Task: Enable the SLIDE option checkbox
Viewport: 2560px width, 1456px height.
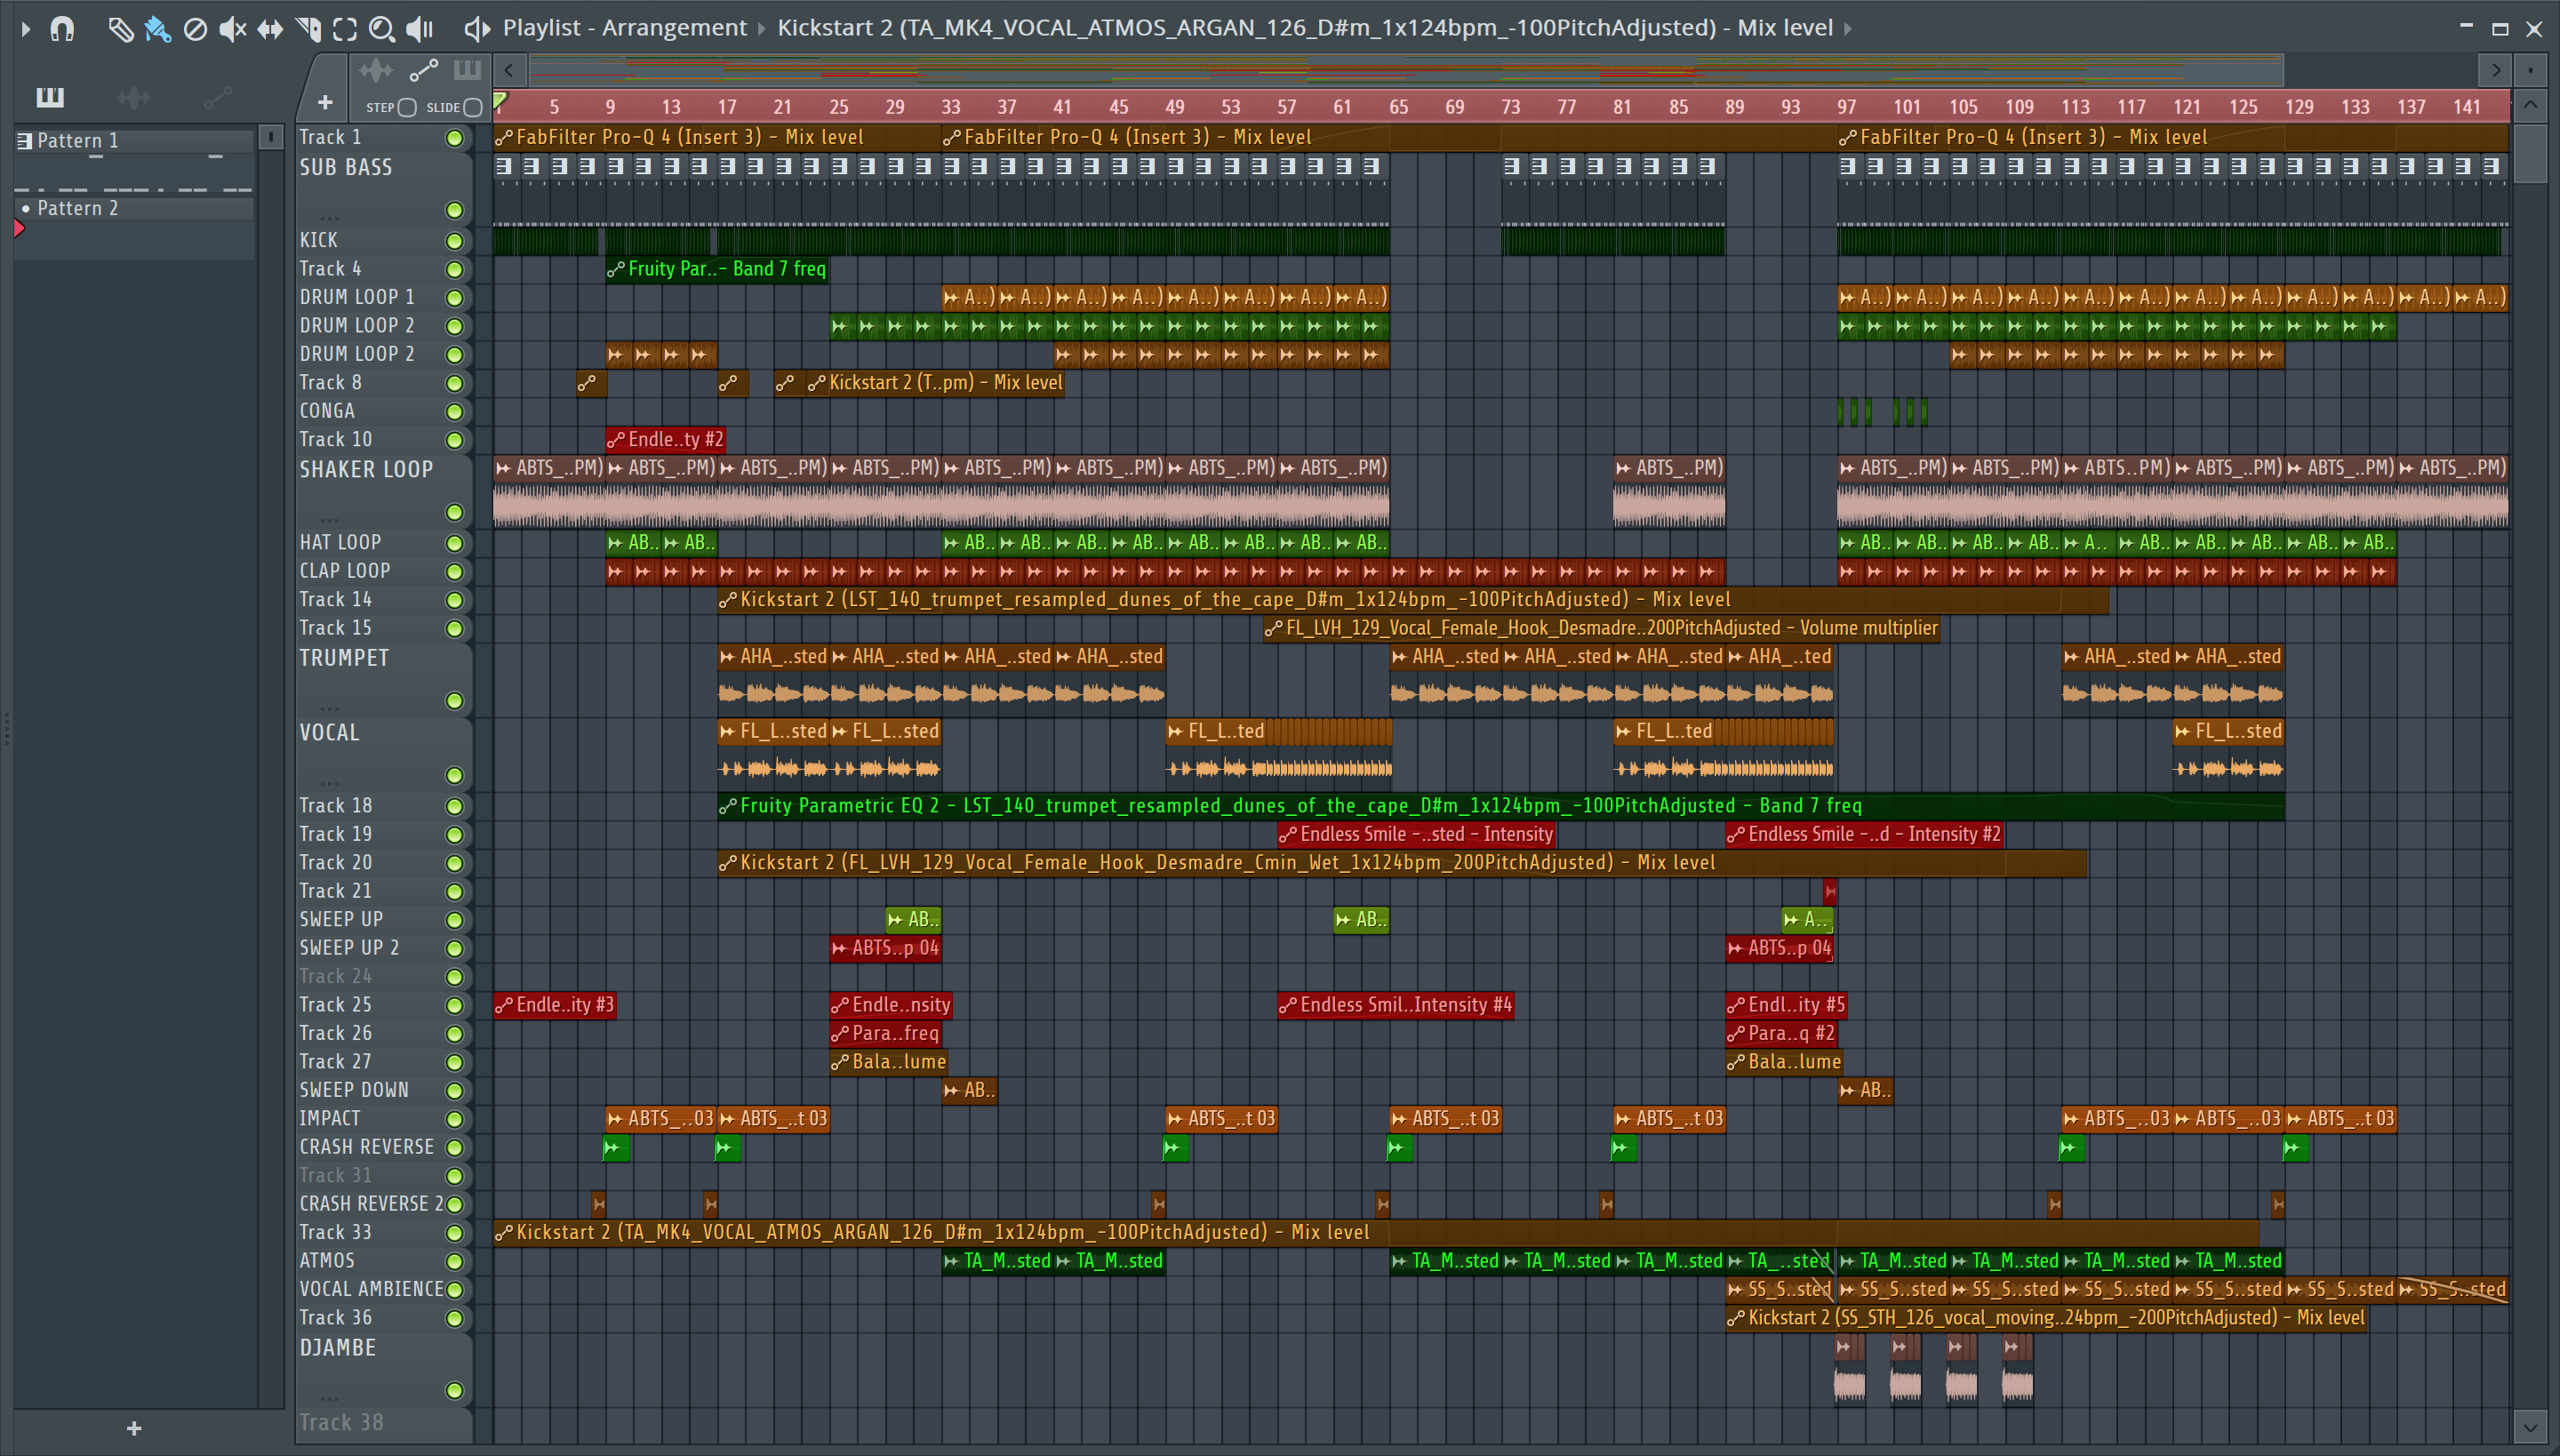Action: pyautogui.click(x=473, y=107)
